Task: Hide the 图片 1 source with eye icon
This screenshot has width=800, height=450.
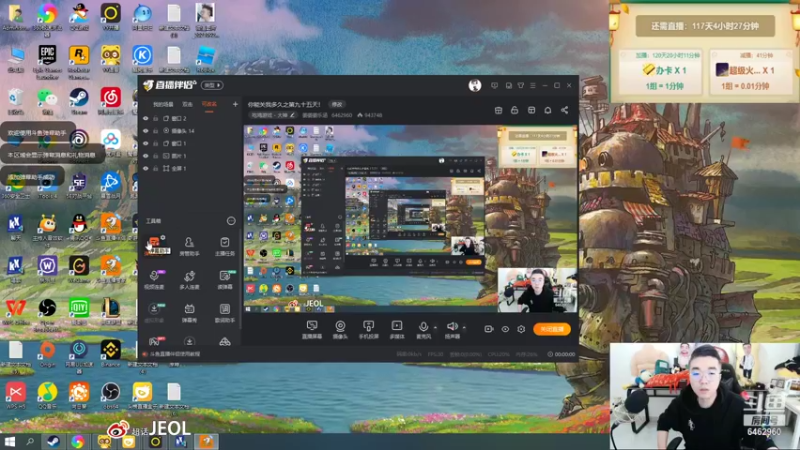Action: coord(145,156)
